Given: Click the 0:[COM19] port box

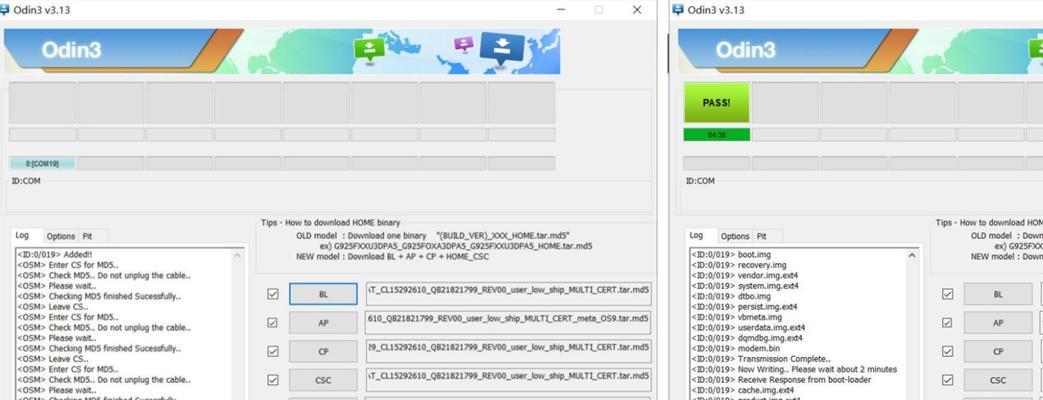Looking at the screenshot, I should [42, 163].
